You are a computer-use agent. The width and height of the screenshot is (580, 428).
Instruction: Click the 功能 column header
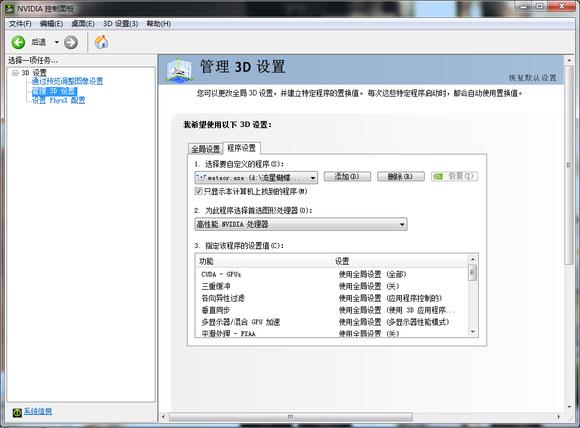click(264, 261)
